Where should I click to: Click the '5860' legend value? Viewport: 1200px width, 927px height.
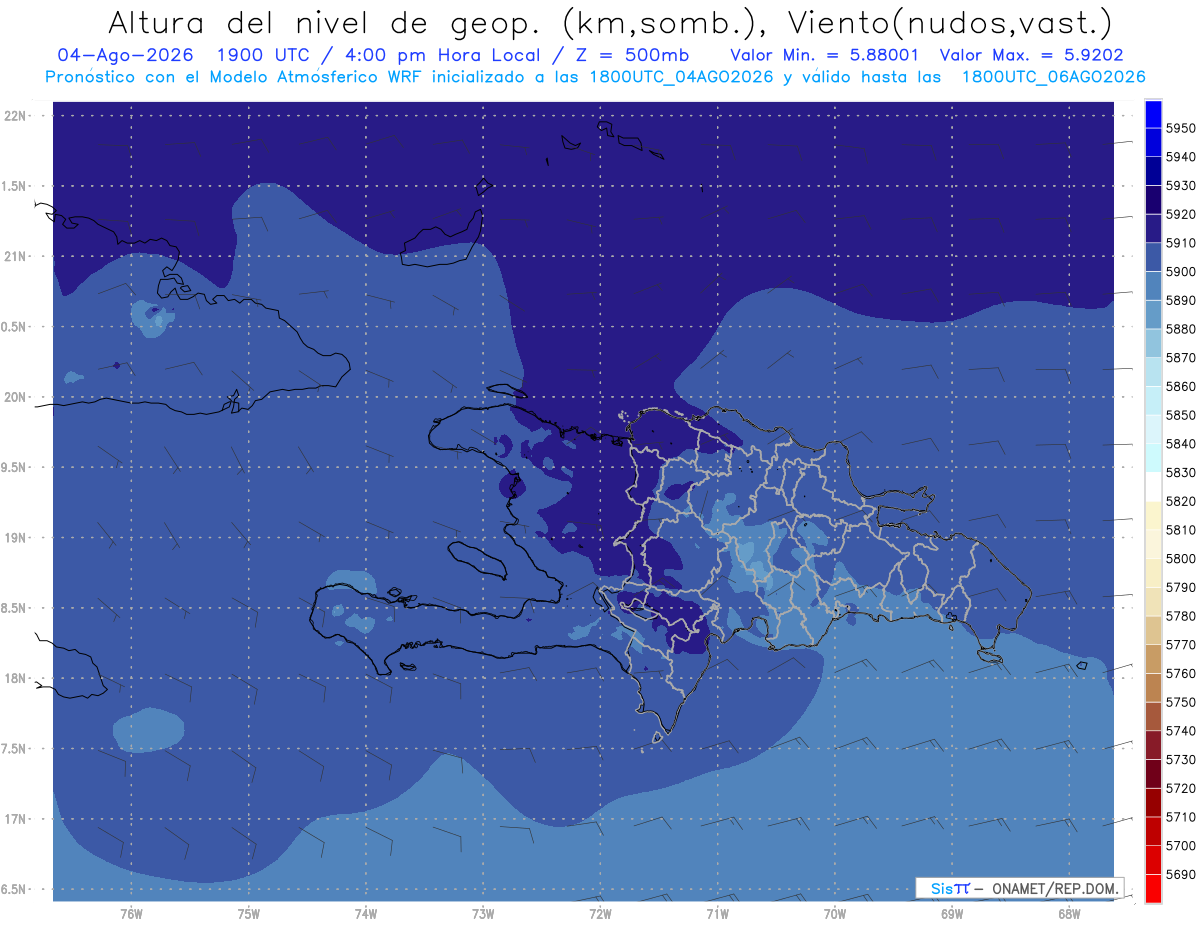pos(1181,387)
